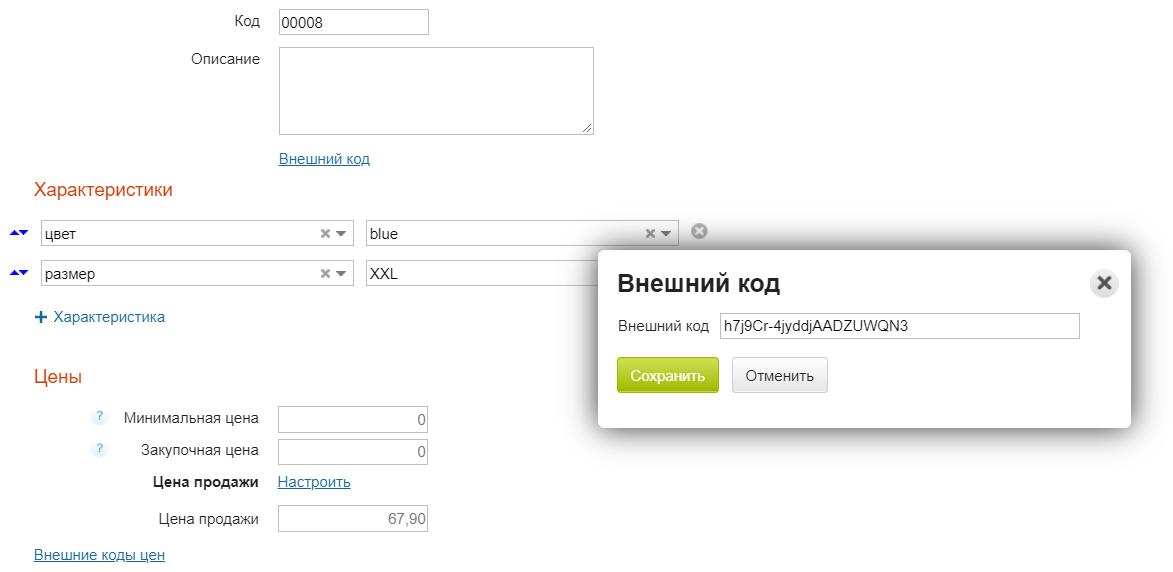This screenshot has height=572, width=1173.
Task: Open Внешние коды цен link
Action: tap(99, 555)
